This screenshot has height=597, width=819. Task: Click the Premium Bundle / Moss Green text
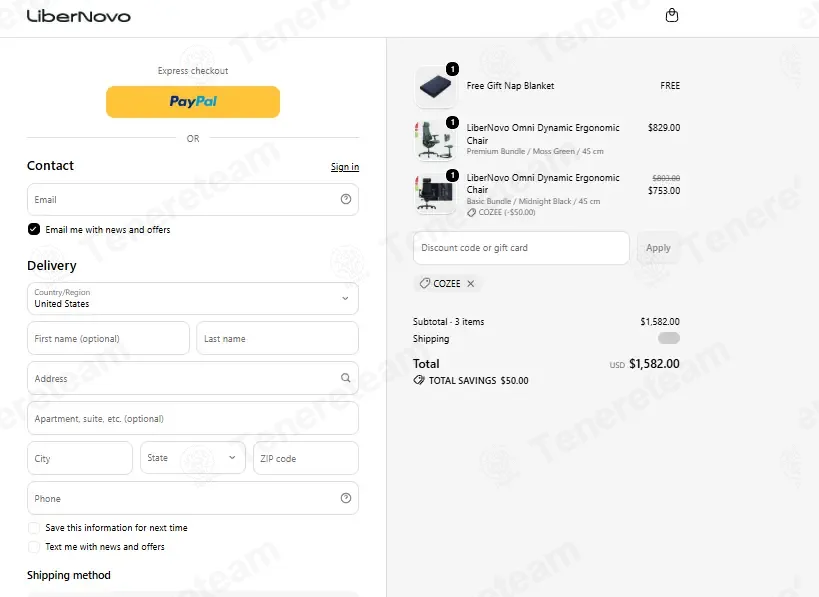535,151
